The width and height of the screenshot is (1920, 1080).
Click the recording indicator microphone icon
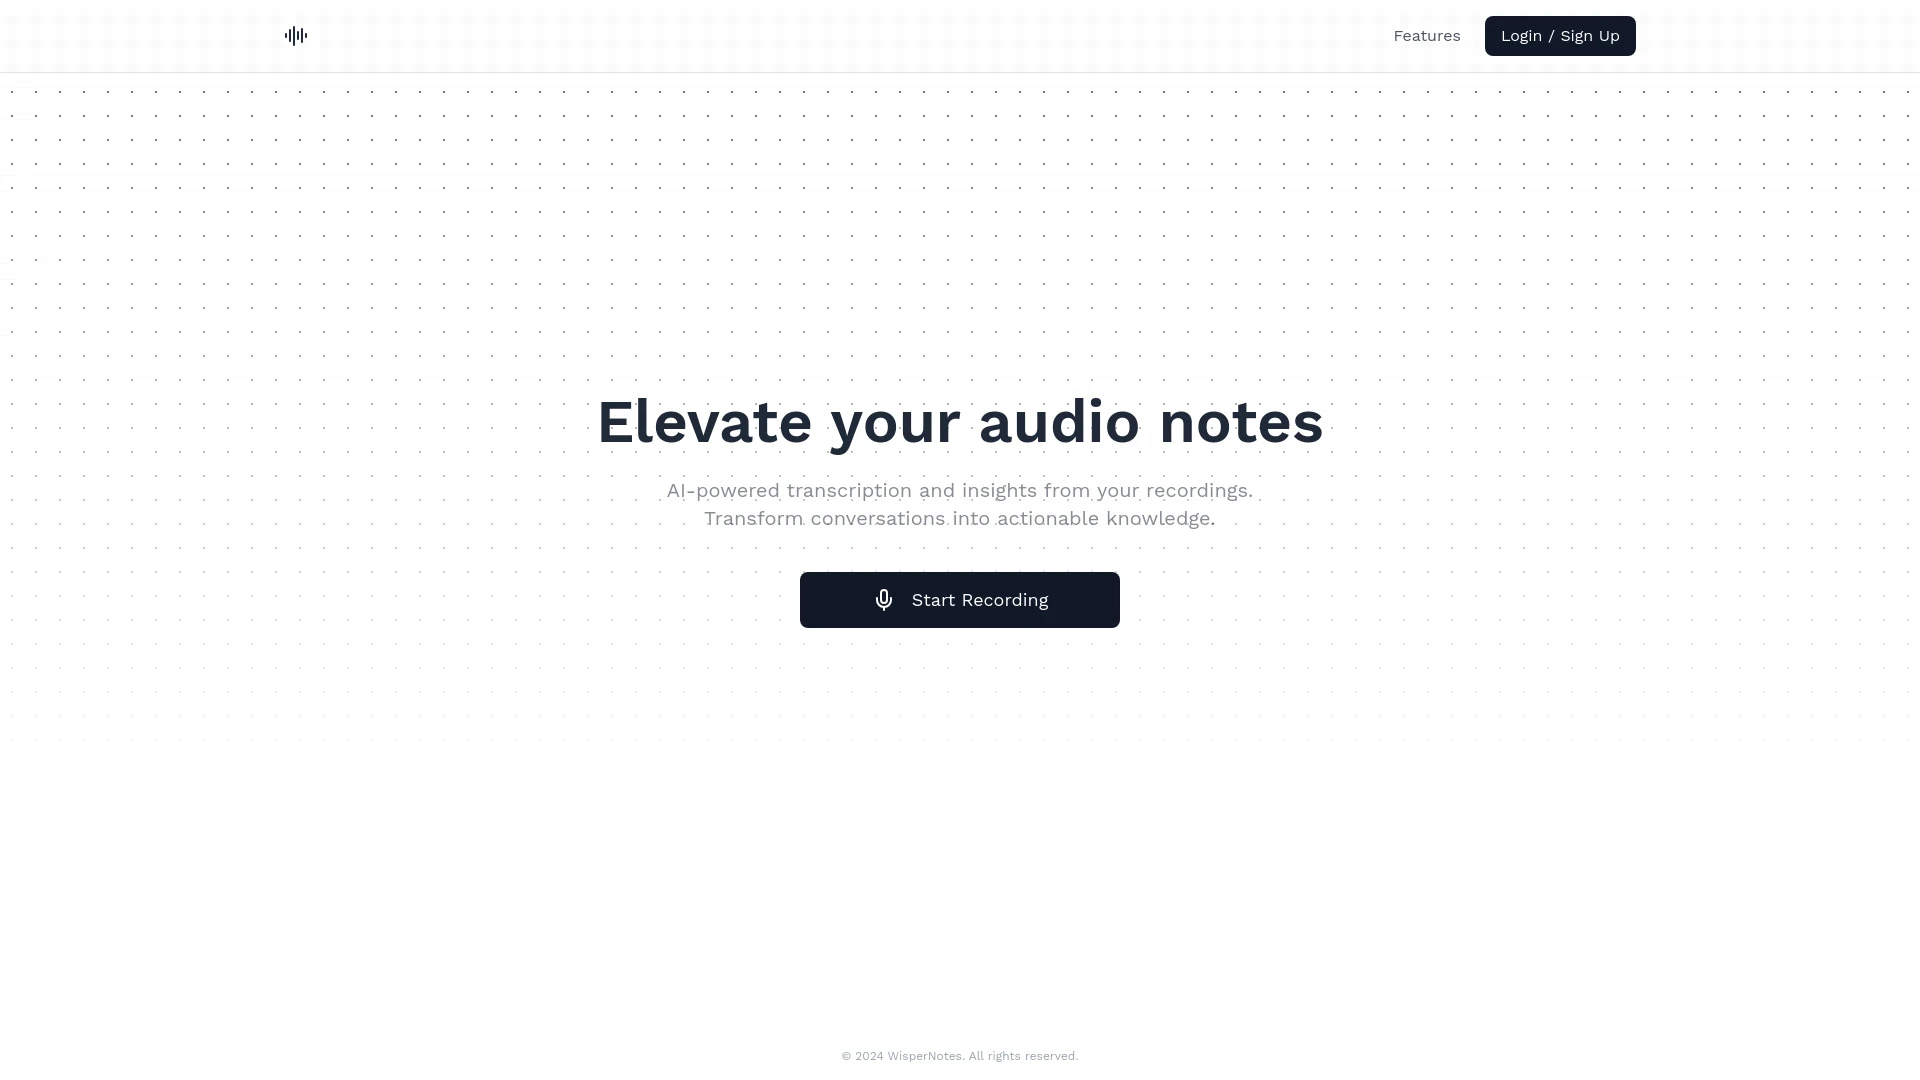884,599
